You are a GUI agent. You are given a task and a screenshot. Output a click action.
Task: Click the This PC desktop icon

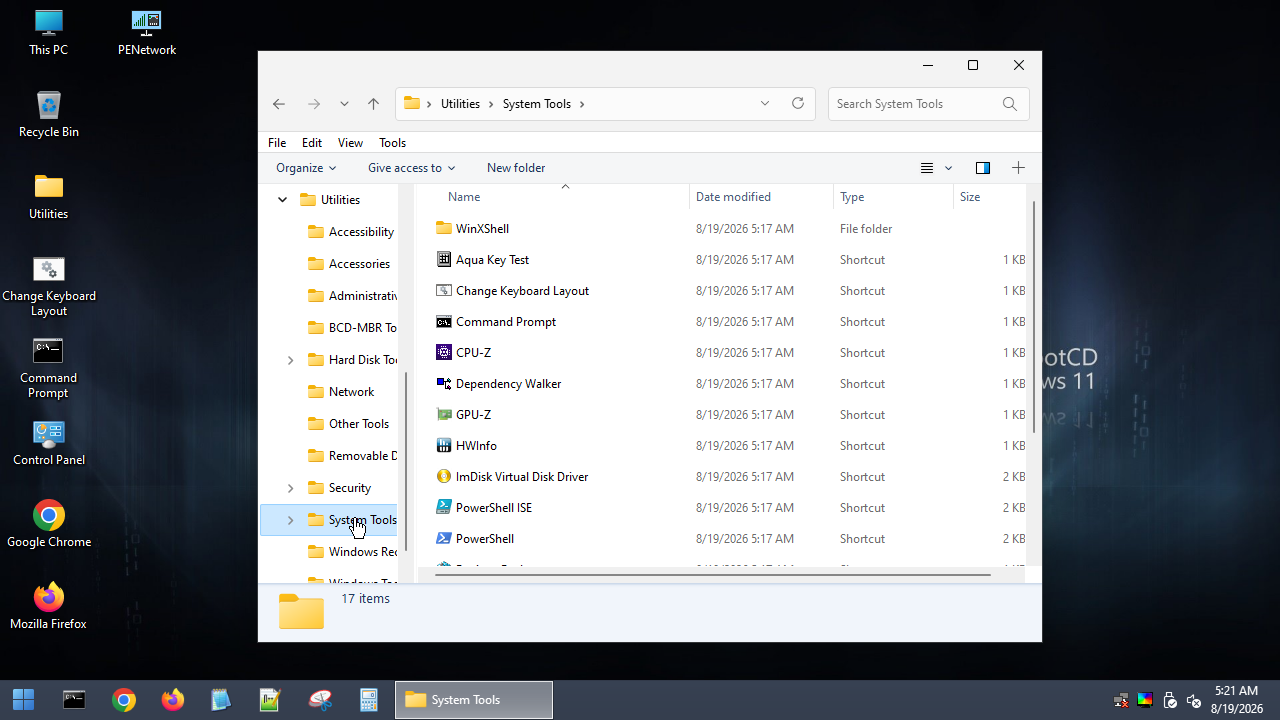click(x=48, y=32)
